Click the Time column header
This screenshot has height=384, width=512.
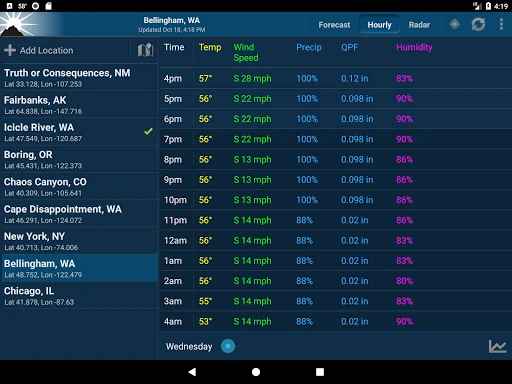(174, 47)
